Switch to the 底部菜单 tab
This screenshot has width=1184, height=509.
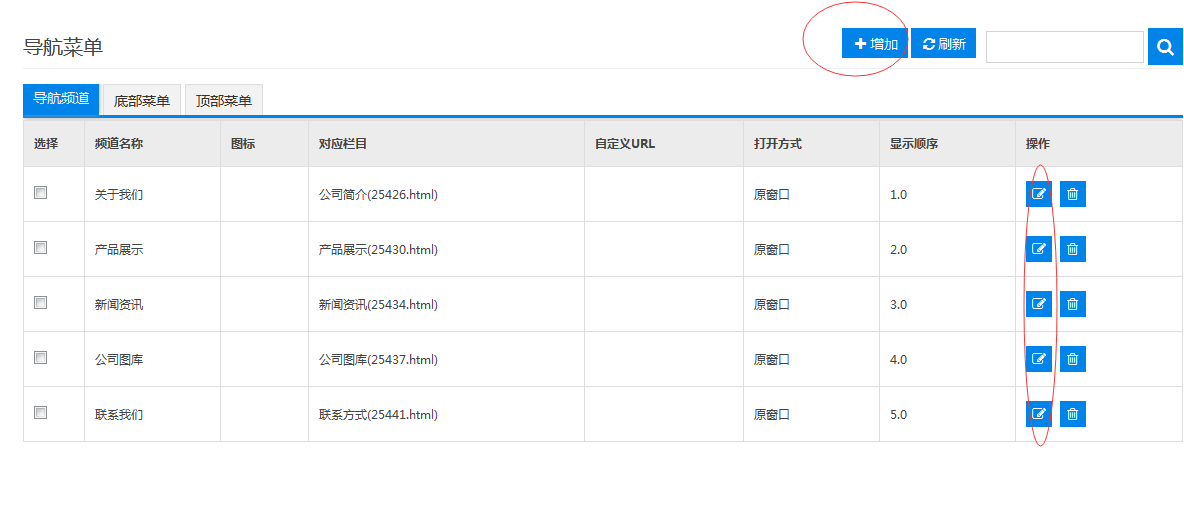(141, 100)
